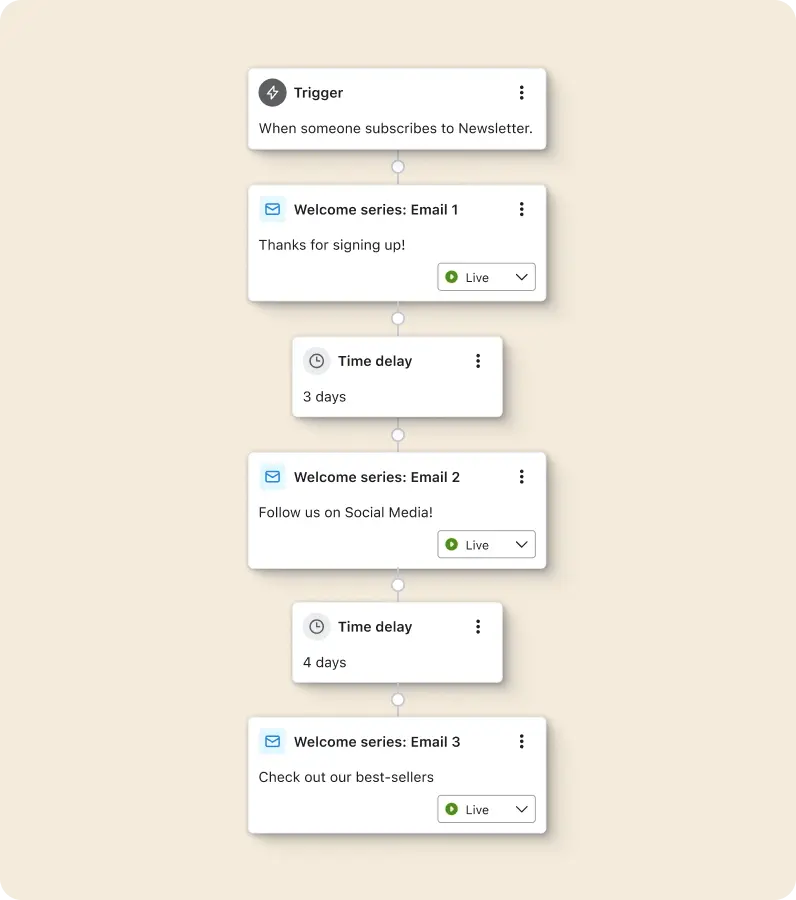Image resolution: width=796 pixels, height=900 pixels.
Task: Toggle the Live status on Email 2
Action: click(x=486, y=544)
